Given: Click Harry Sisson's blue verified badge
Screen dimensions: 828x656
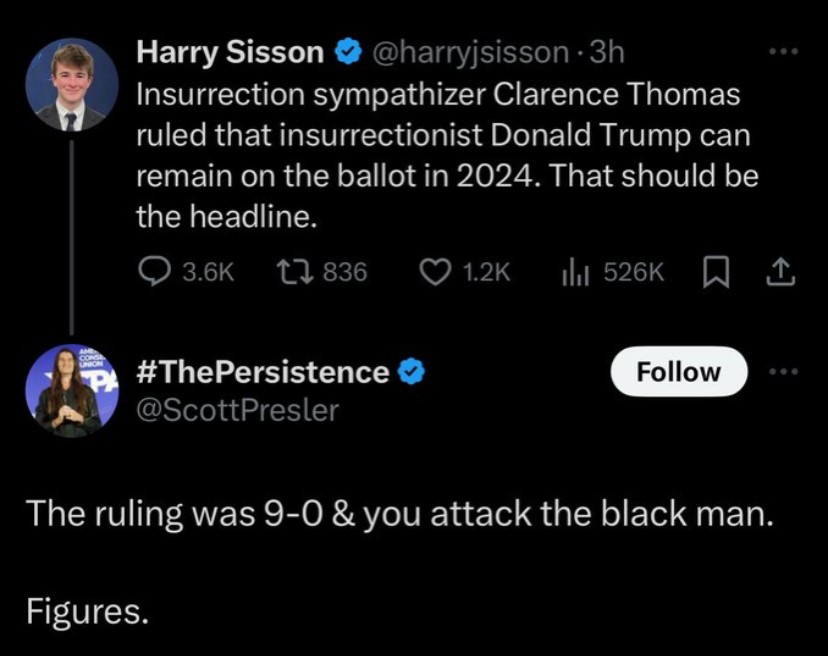Looking at the screenshot, I should point(349,52).
